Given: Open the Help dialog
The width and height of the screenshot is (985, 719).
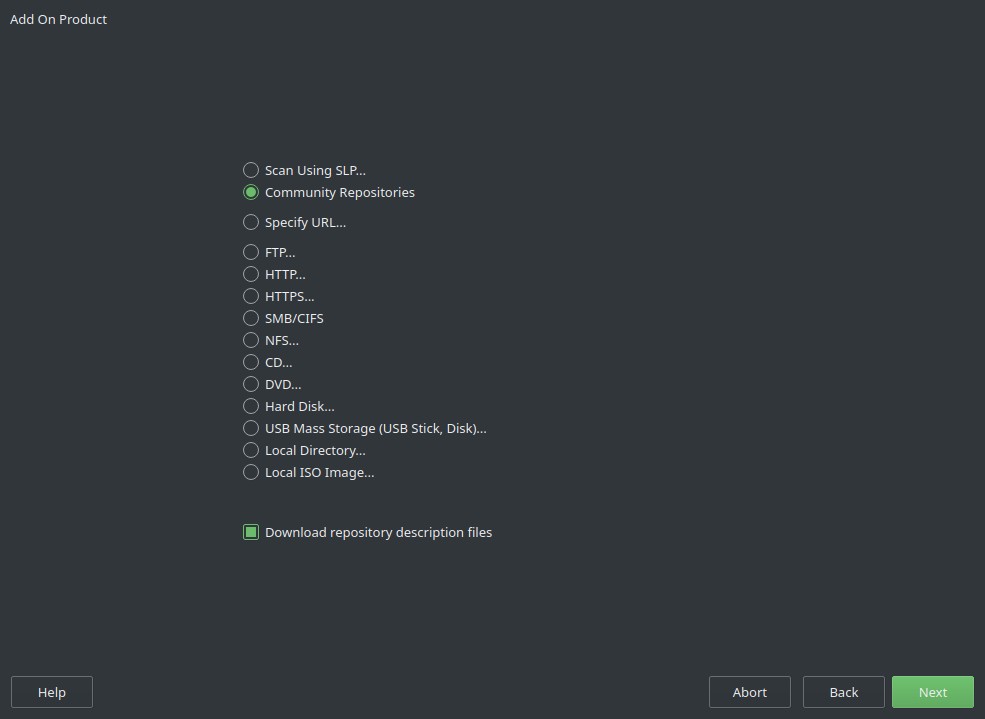Looking at the screenshot, I should 51,691.
